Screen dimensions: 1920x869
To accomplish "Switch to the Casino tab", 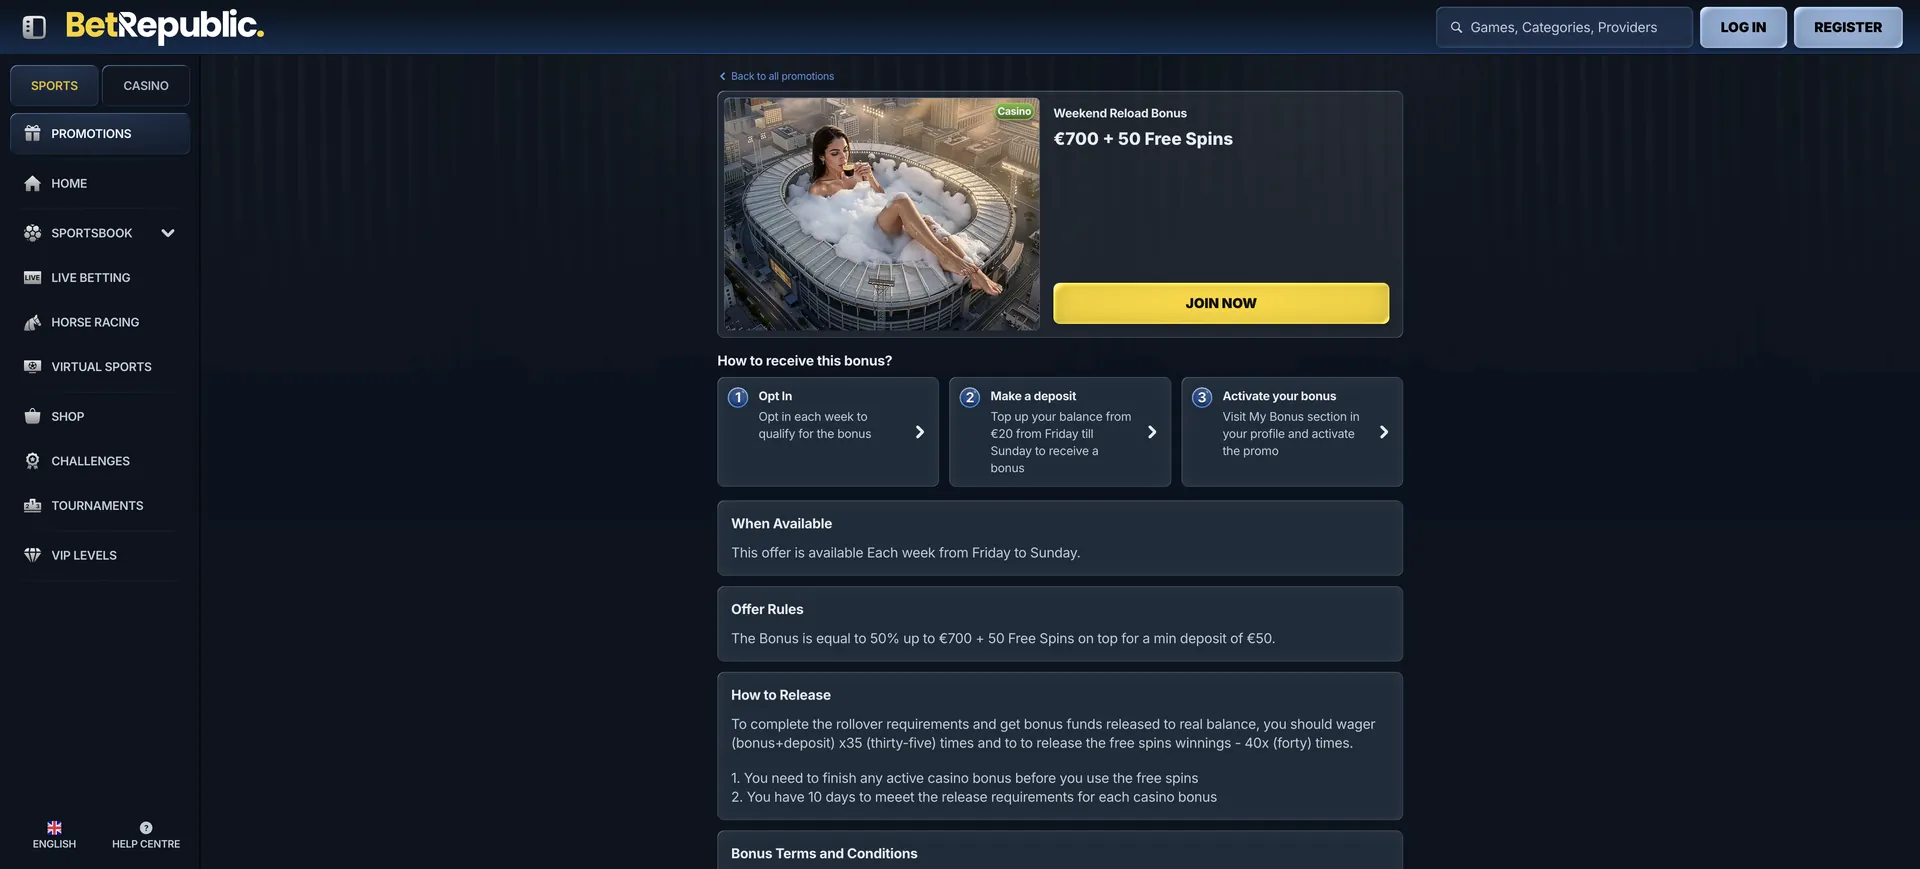I will tap(146, 86).
